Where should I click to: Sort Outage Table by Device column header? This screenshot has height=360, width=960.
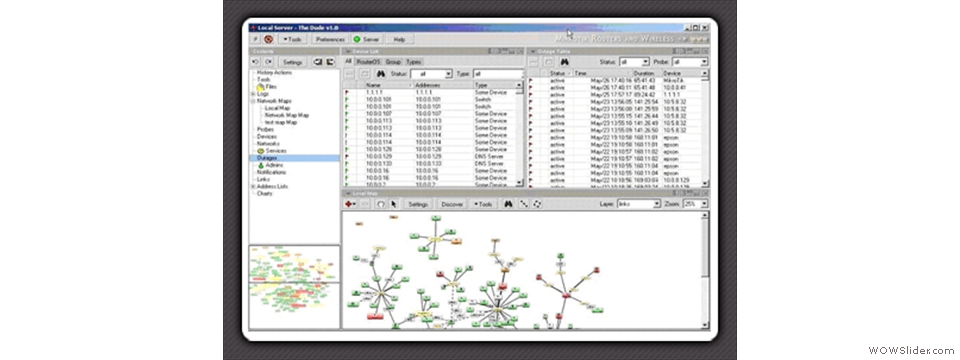tap(681, 73)
